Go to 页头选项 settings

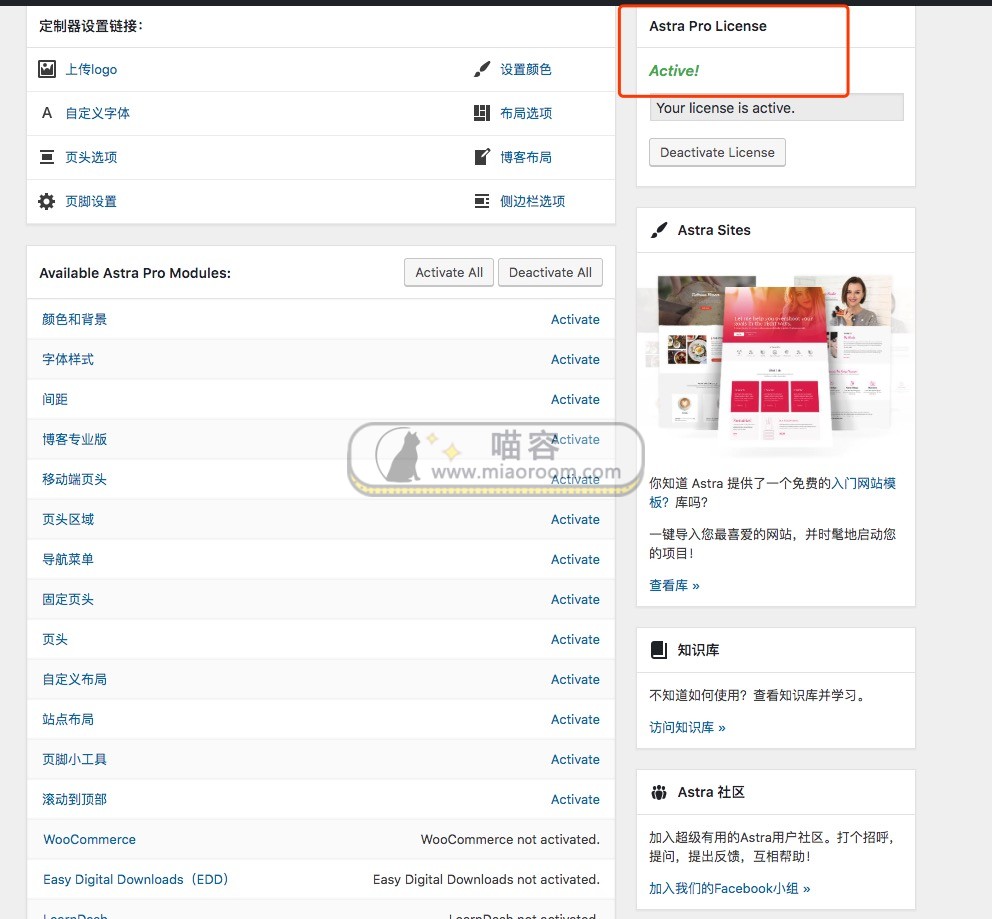point(91,157)
